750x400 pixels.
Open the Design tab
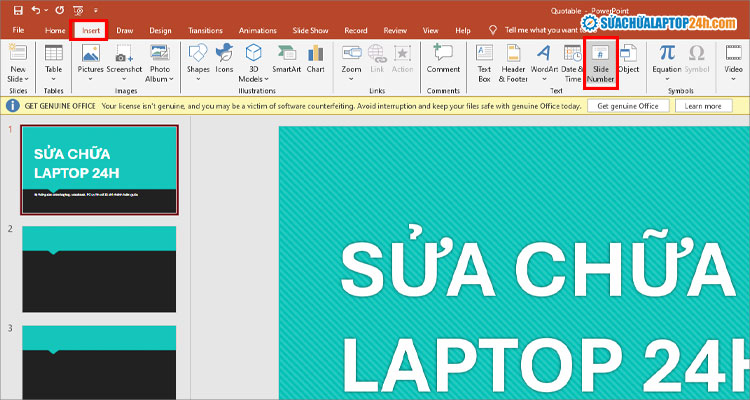point(160,30)
